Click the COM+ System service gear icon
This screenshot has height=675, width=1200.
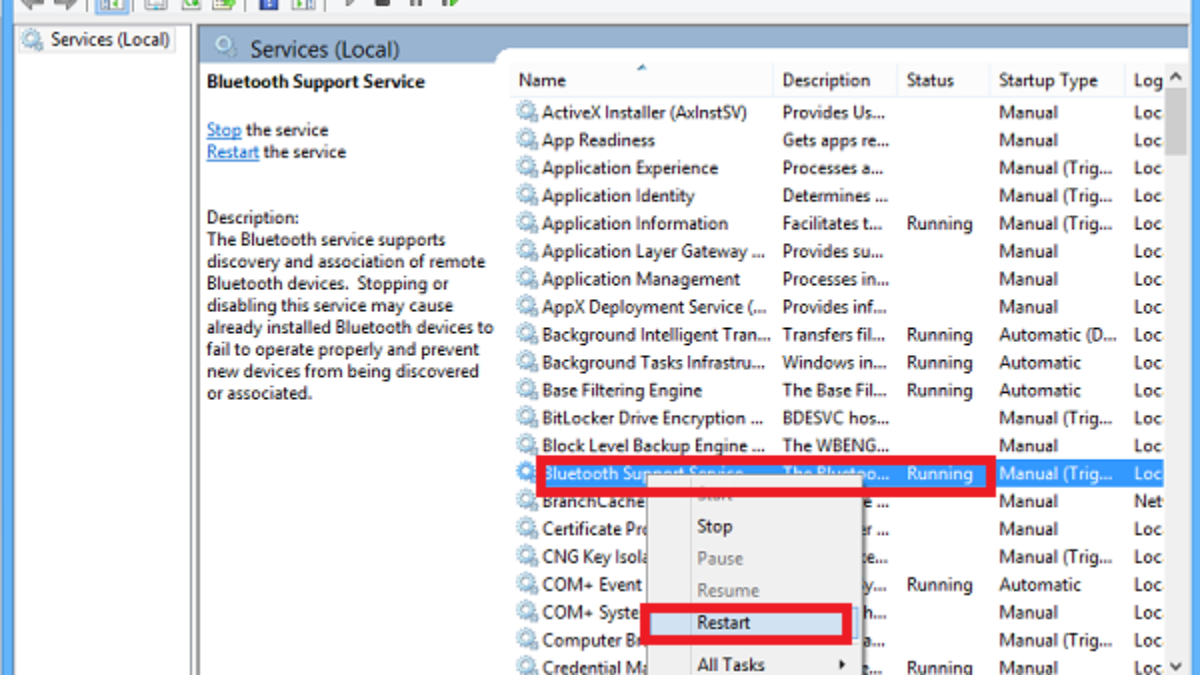tap(527, 612)
